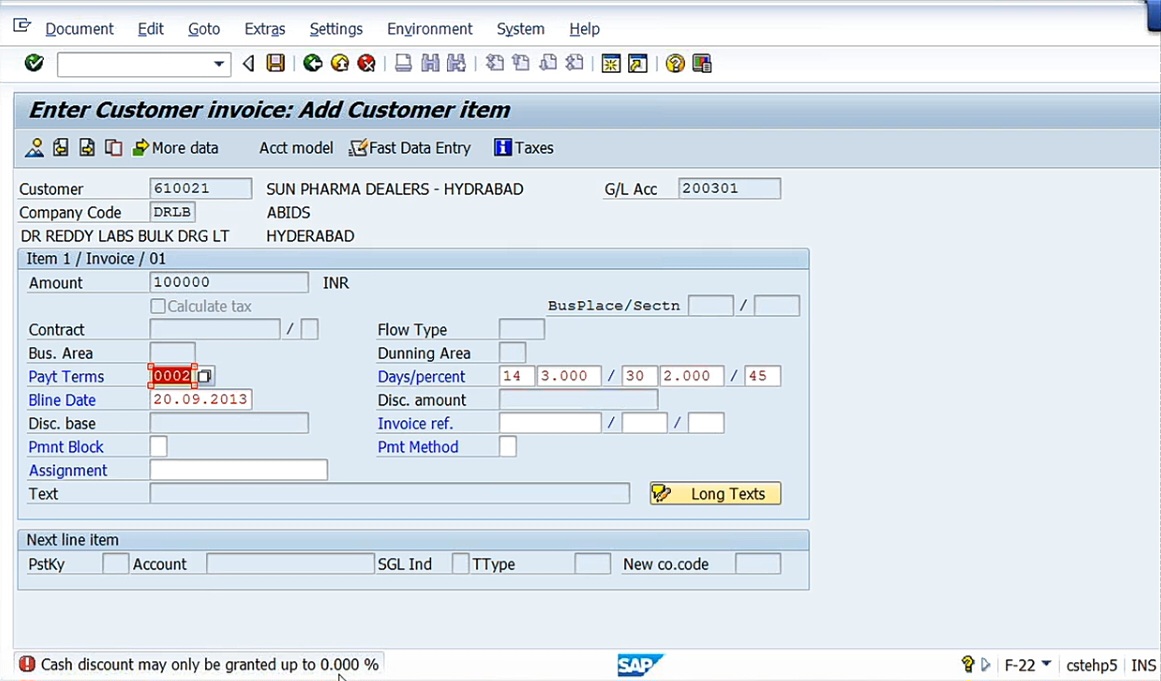Click the Dunning Area input field

coord(512,353)
